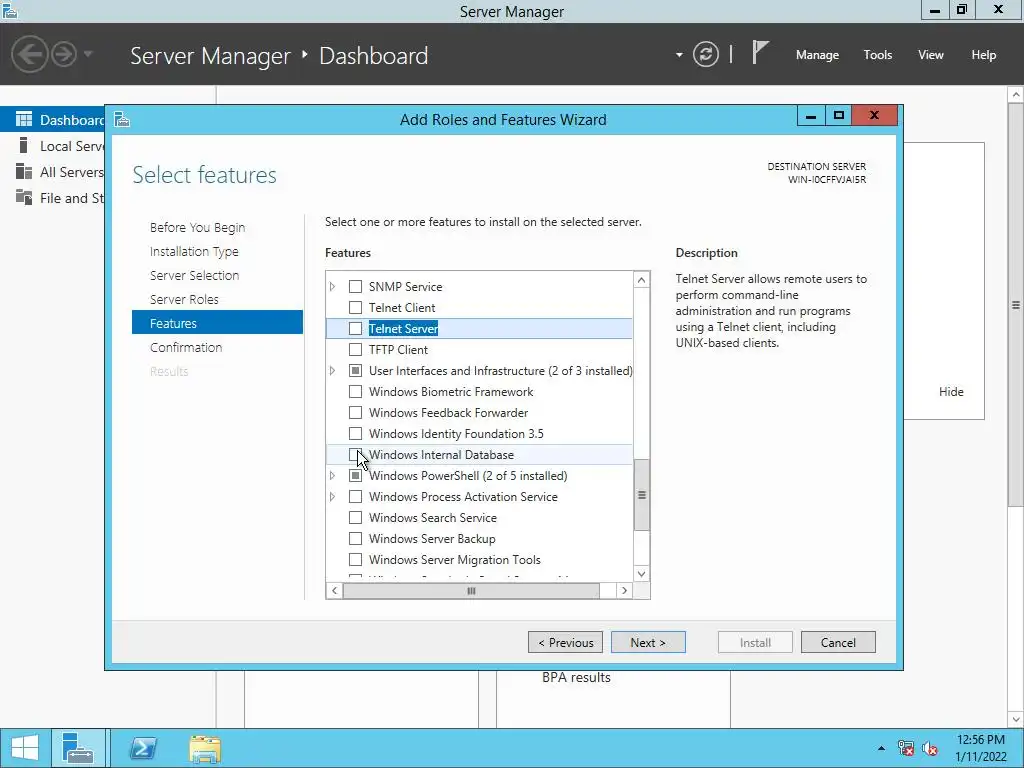Select Local Server icon in sidebar

[x=24, y=145]
